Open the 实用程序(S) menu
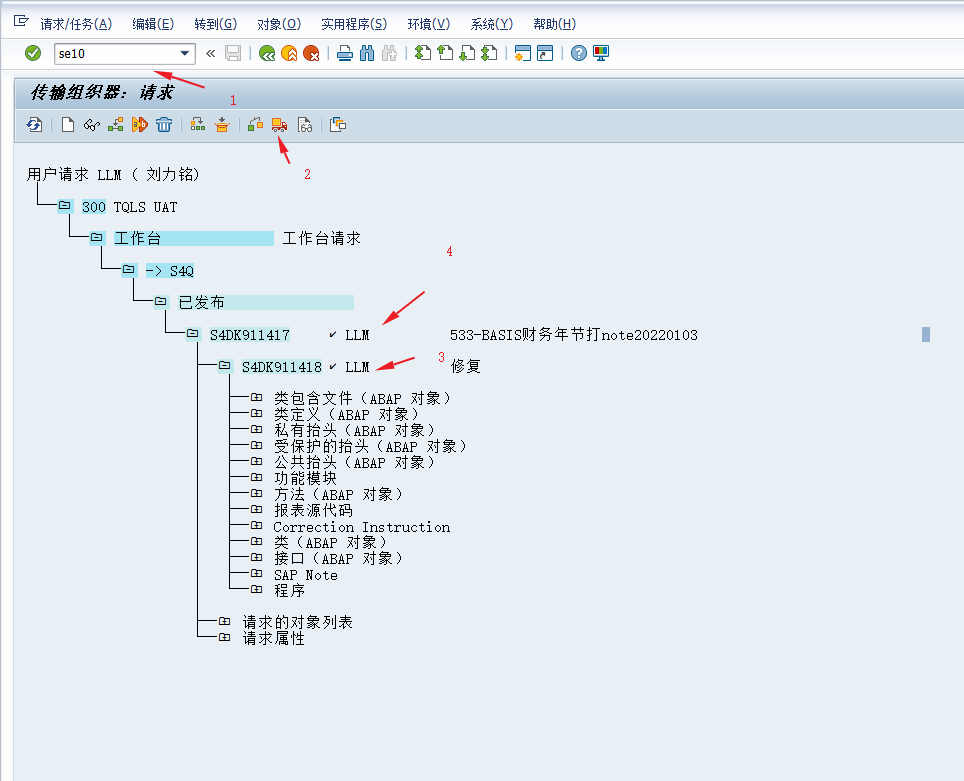 click(354, 24)
